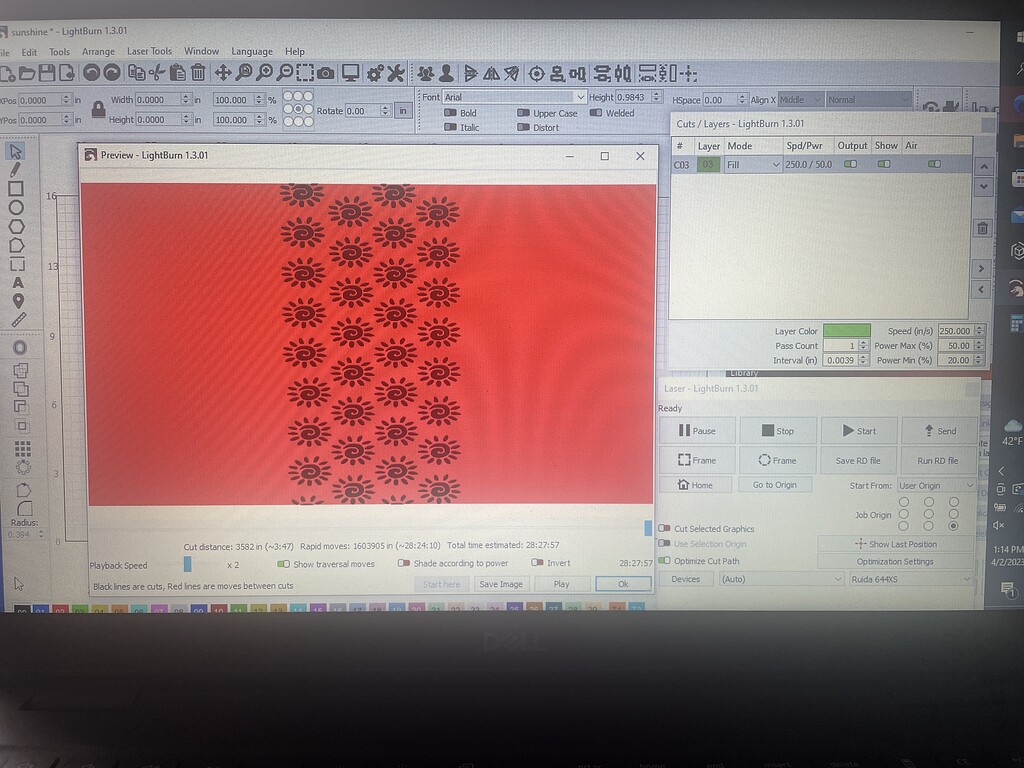Click the Playback Speed slider handle
This screenshot has width=1024, height=768.
[x=187, y=564]
